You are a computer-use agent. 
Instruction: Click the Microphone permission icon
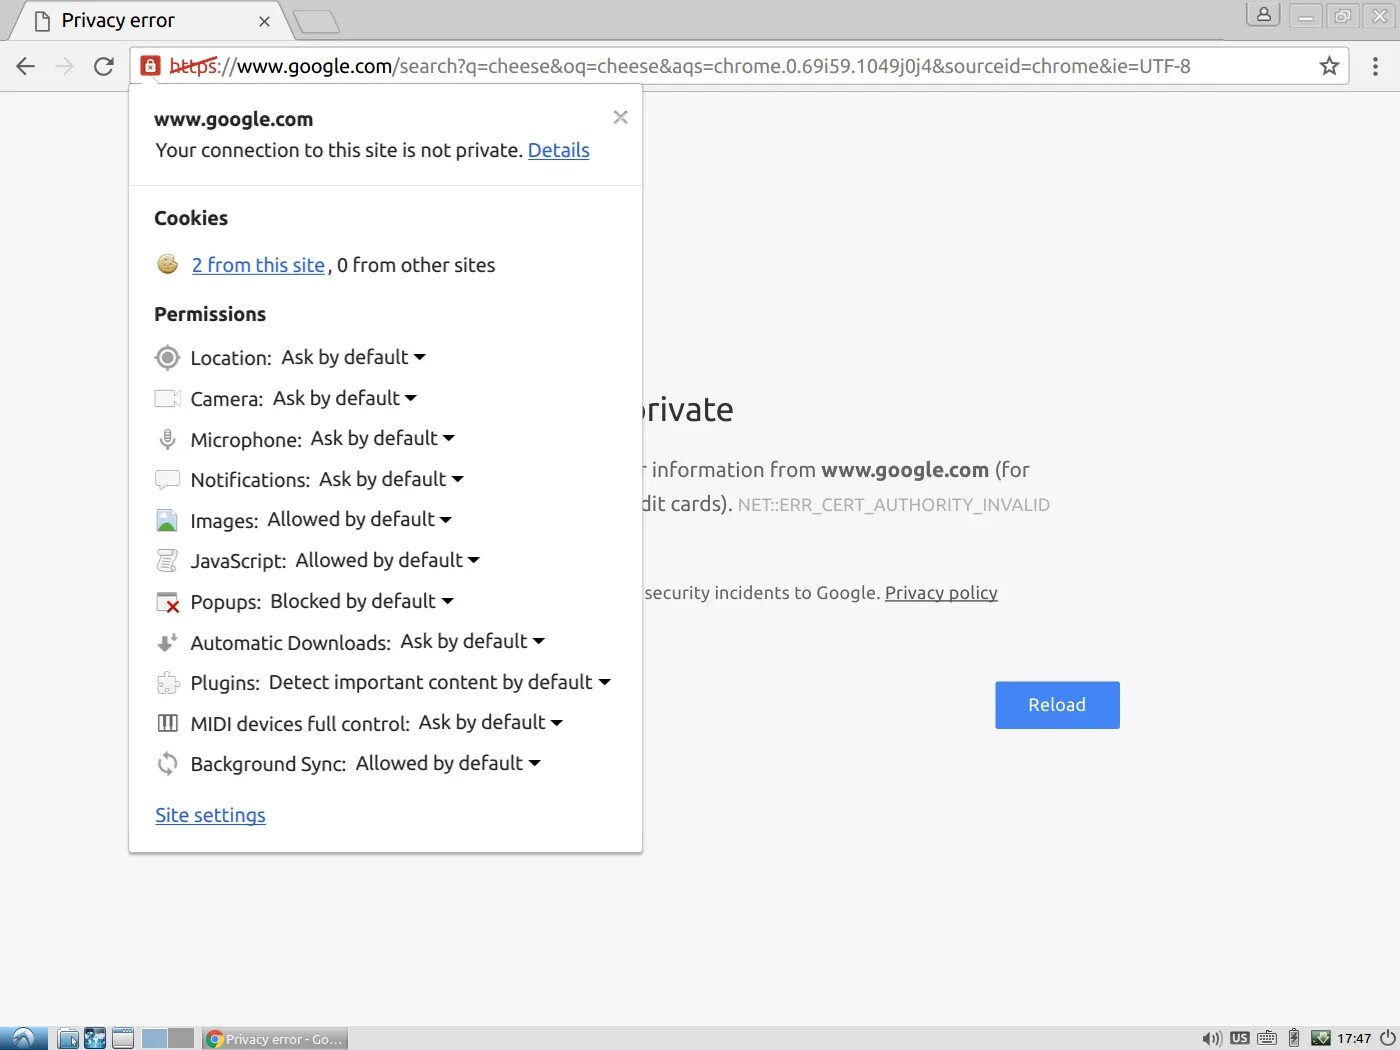click(167, 439)
